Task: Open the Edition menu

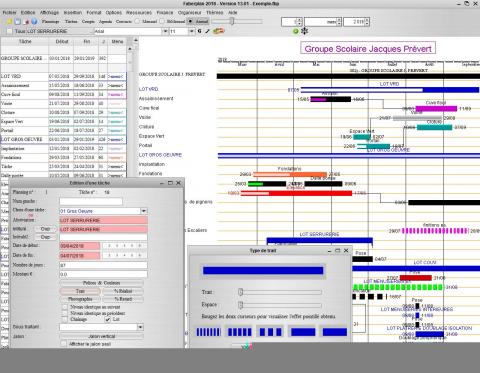Action: [28, 12]
